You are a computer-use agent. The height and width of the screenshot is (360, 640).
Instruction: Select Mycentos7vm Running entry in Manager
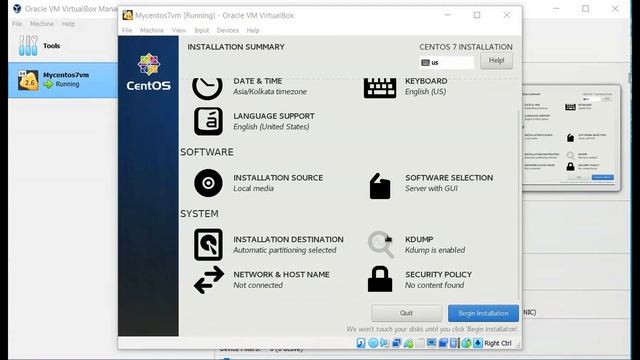click(63, 80)
